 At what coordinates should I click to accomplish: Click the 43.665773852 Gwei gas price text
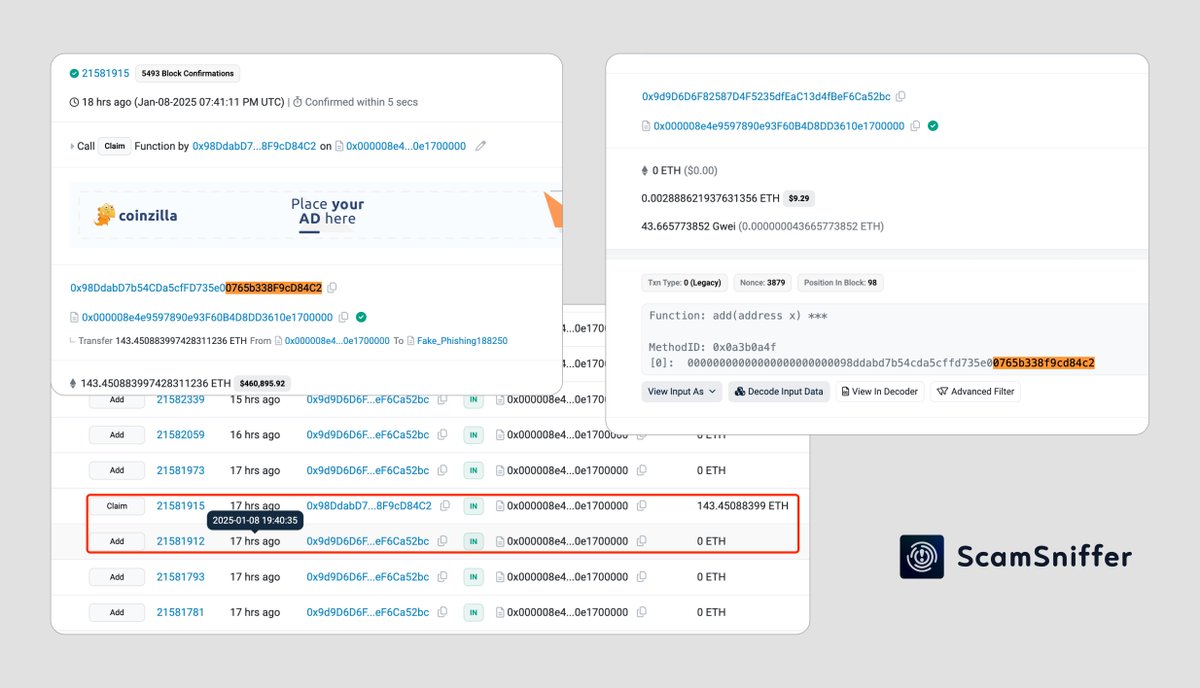pyautogui.click(x=688, y=227)
